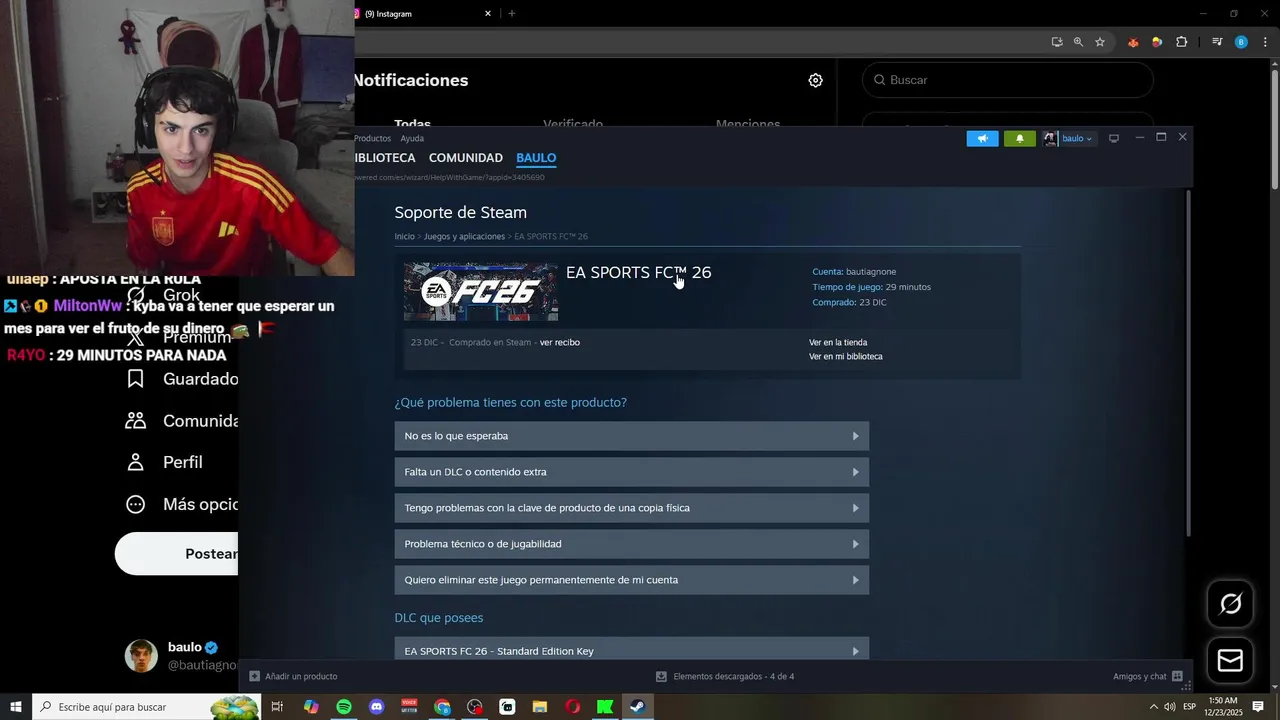1280x720 pixels.
Task: Select 'Problema técnico o de jugabilidad'
Action: [x=632, y=544]
